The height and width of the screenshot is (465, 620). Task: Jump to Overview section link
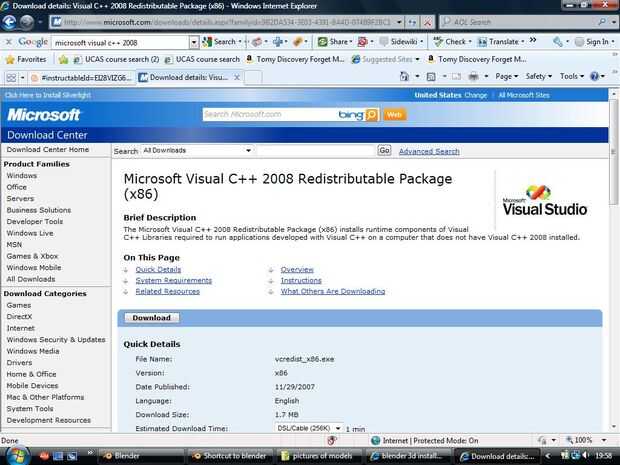[297, 269]
